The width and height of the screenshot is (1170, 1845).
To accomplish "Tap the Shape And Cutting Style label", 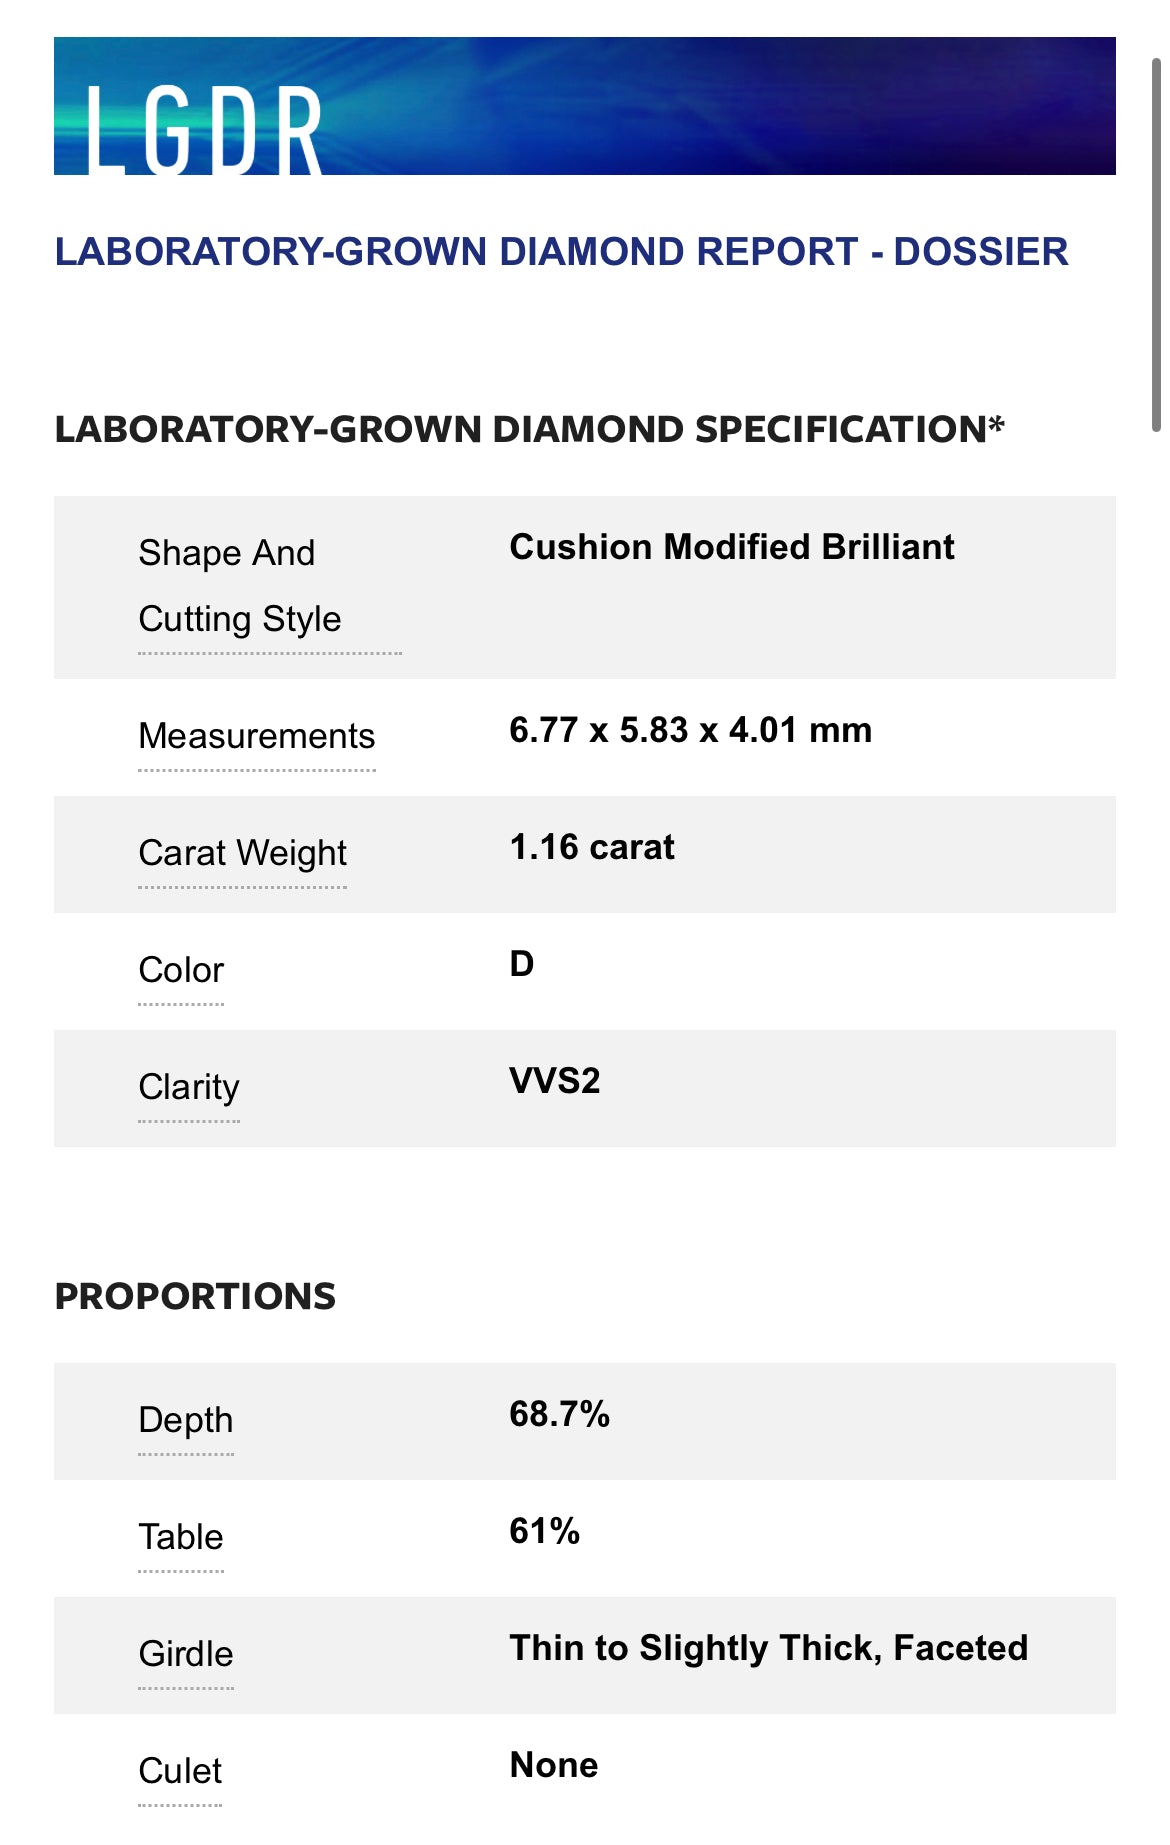I will (x=240, y=586).
